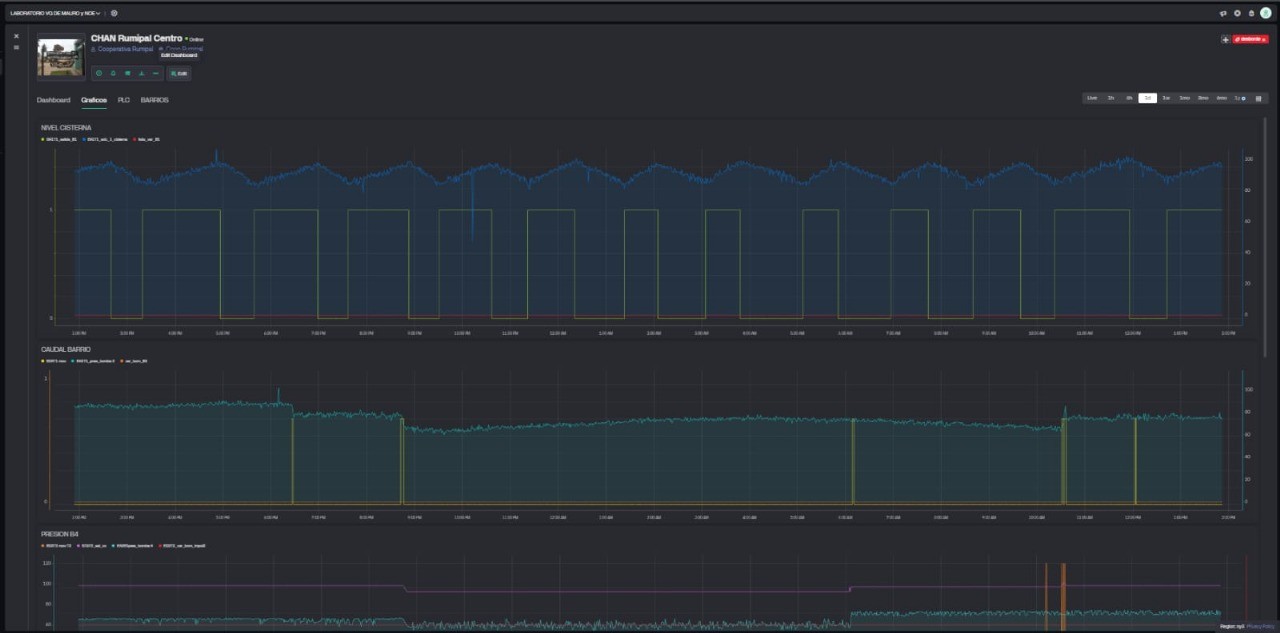The height and width of the screenshot is (633, 1280).
Task: Click the more options dash icon in the device toolbar
Action: click(x=156, y=73)
